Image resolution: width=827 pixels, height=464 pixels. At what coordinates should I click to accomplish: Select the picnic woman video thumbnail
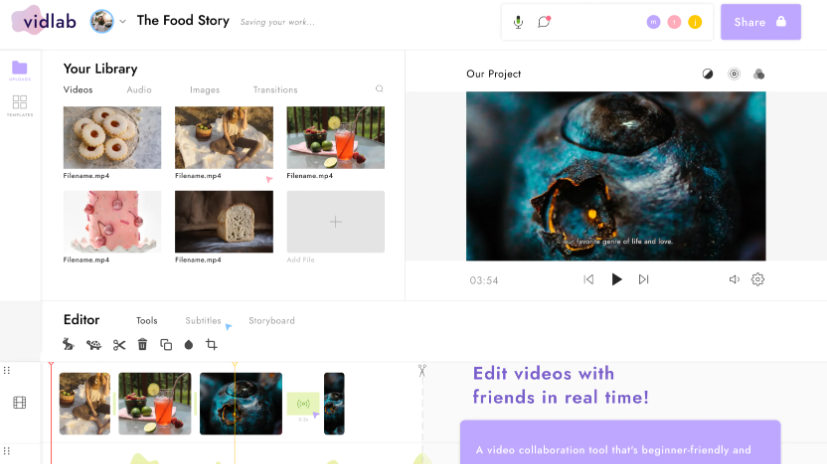(x=224, y=138)
